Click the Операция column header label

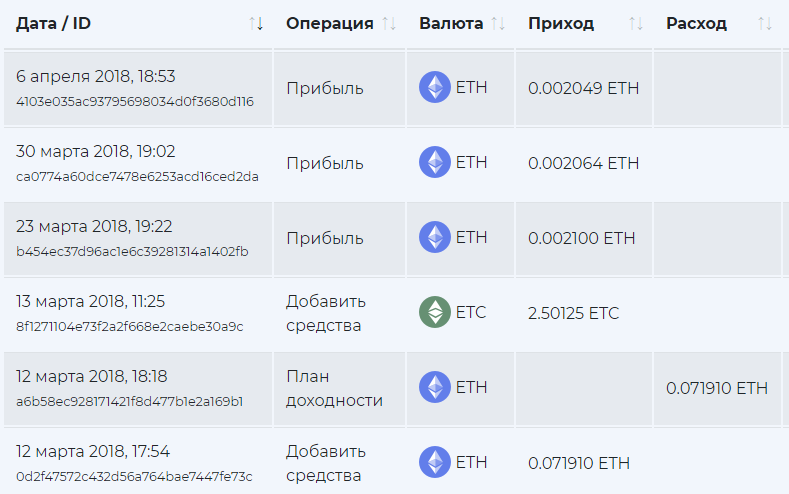point(329,23)
